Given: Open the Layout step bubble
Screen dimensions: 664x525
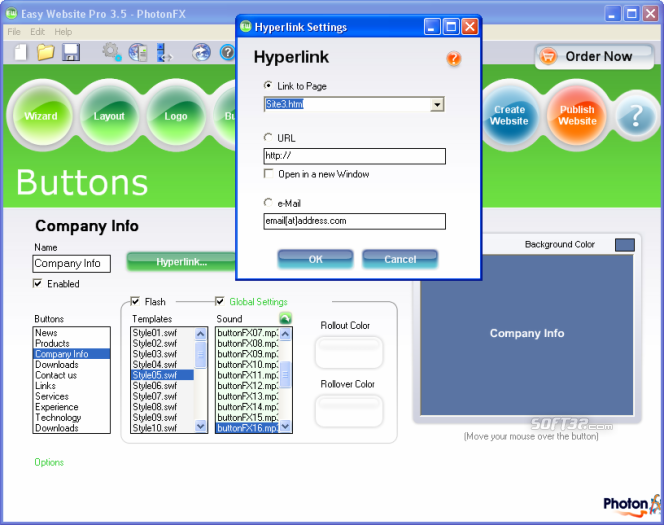Looking at the screenshot, I should [x=109, y=116].
